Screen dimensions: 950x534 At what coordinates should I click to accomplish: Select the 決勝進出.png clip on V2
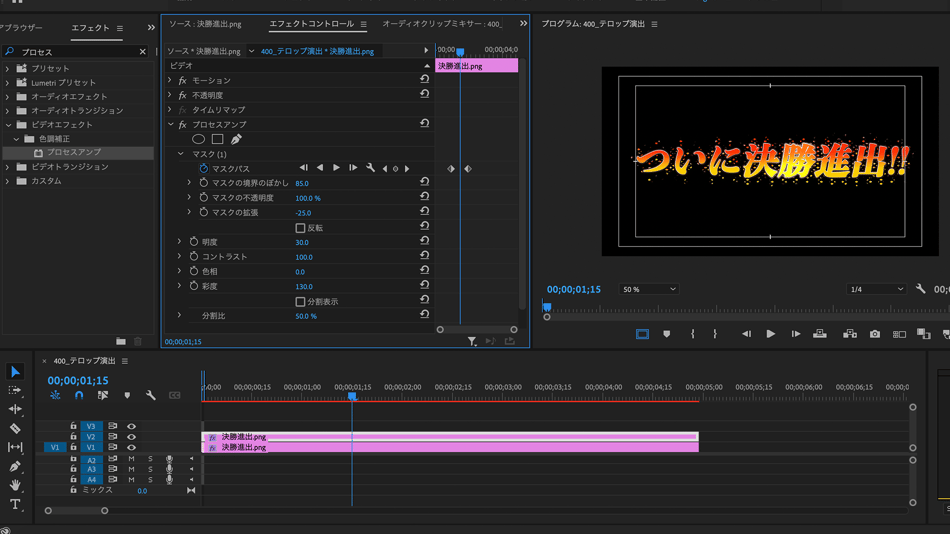tap(450, 437)
